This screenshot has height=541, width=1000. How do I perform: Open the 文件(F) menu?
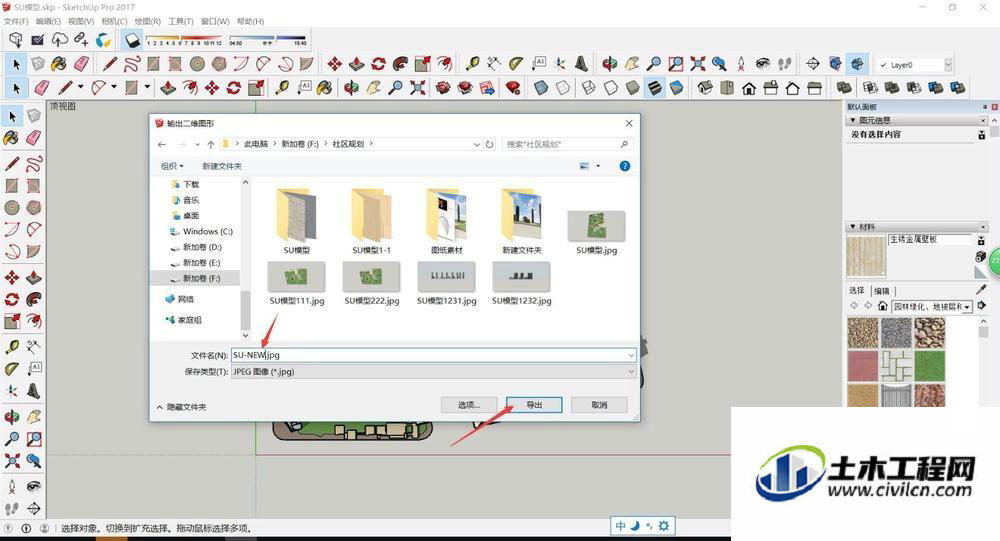pos(16,21)
